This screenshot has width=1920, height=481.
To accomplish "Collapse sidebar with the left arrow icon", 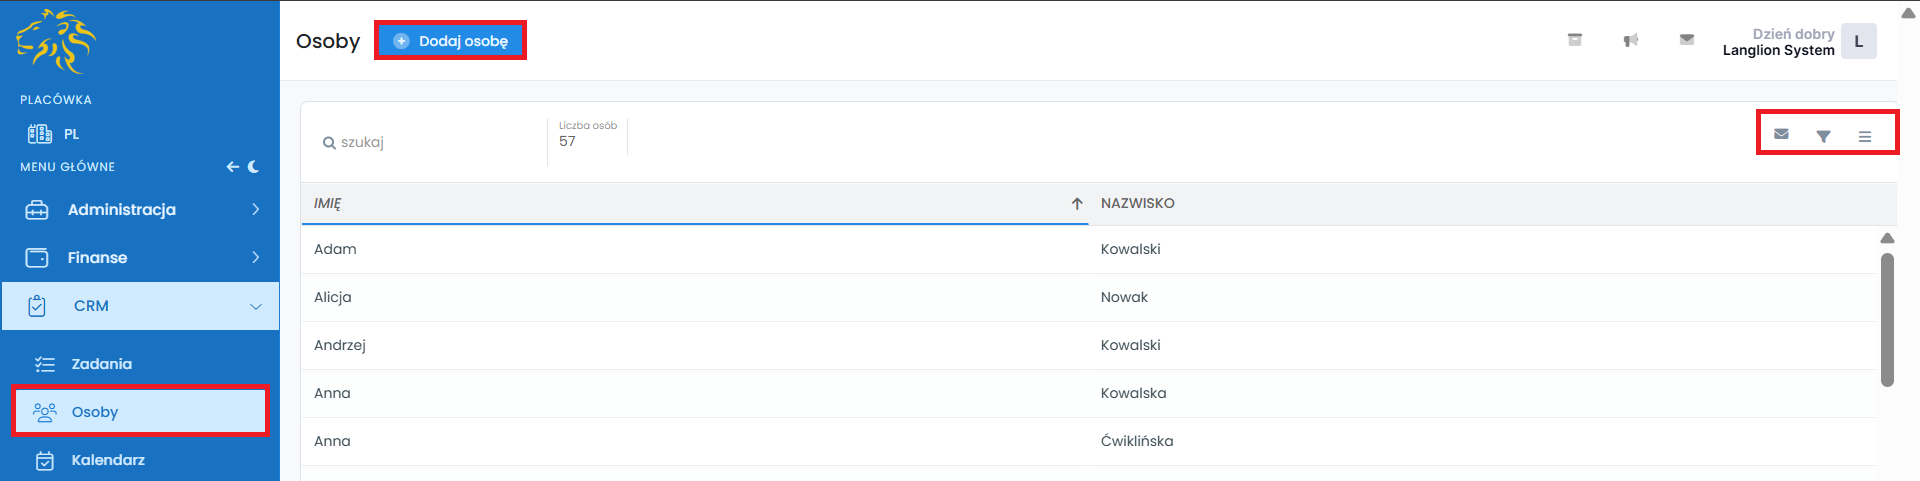I will point(232,167).
